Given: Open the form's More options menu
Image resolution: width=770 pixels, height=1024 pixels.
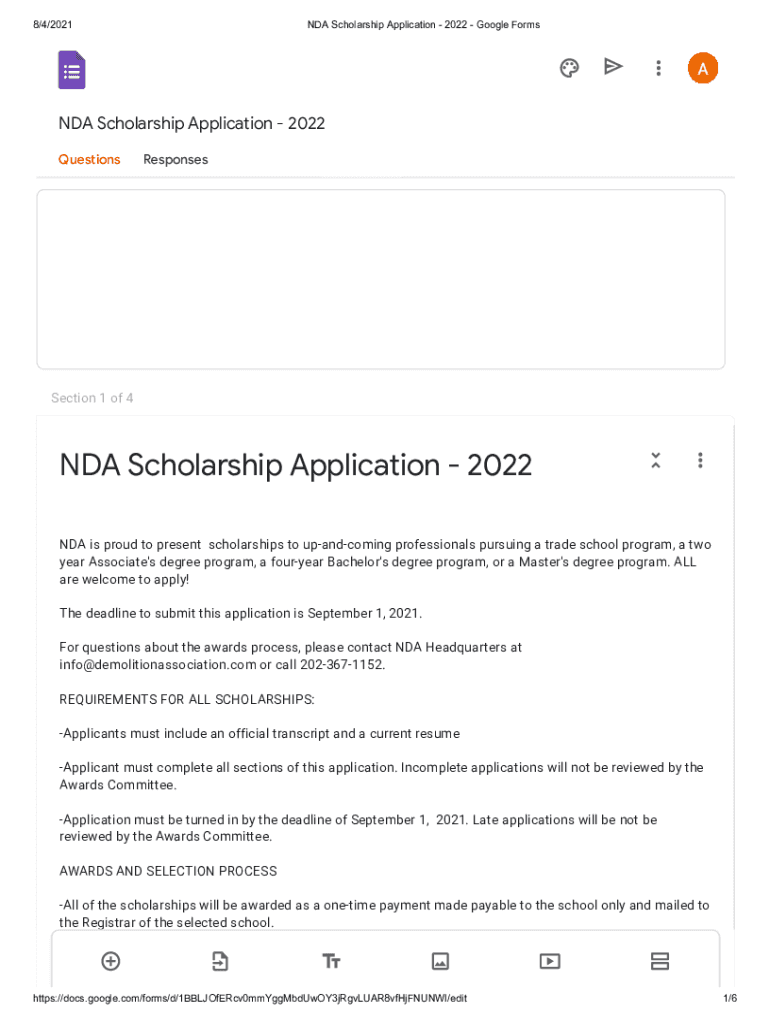Looking at the screenshot, I should pos(658,68).
